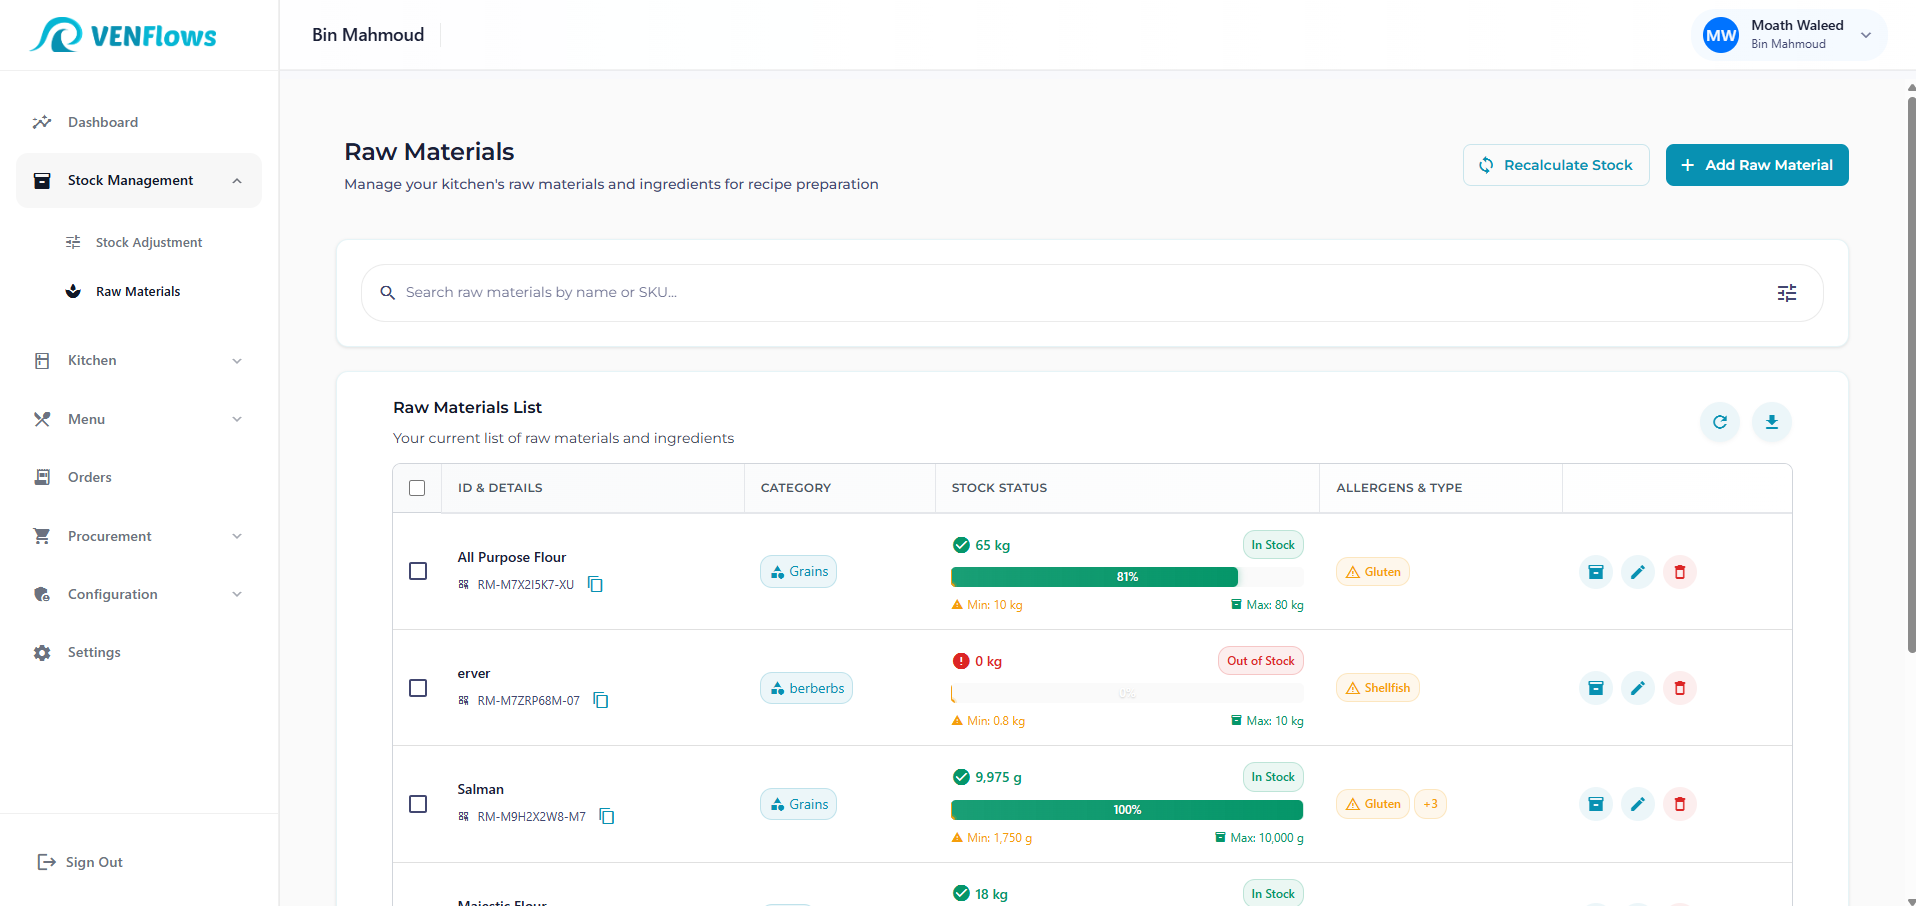The width and height of the screenshot is (1916, 906).
Task: Copy the erver SKU code
Action: point(601,701)
